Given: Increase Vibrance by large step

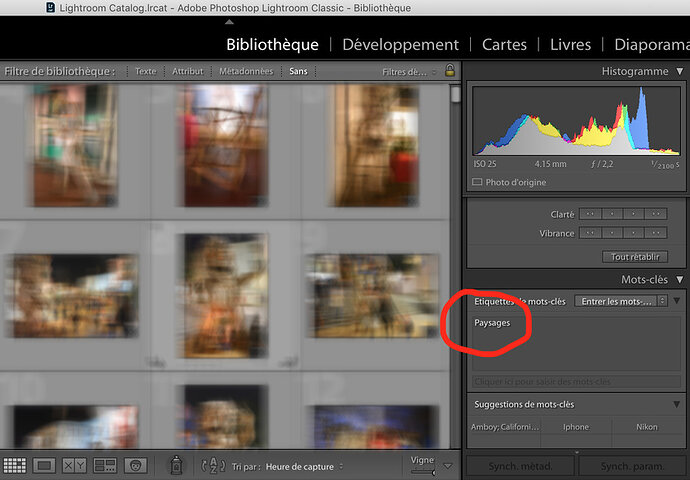Looking at the screenshot, I should click(x=656, y=233).
